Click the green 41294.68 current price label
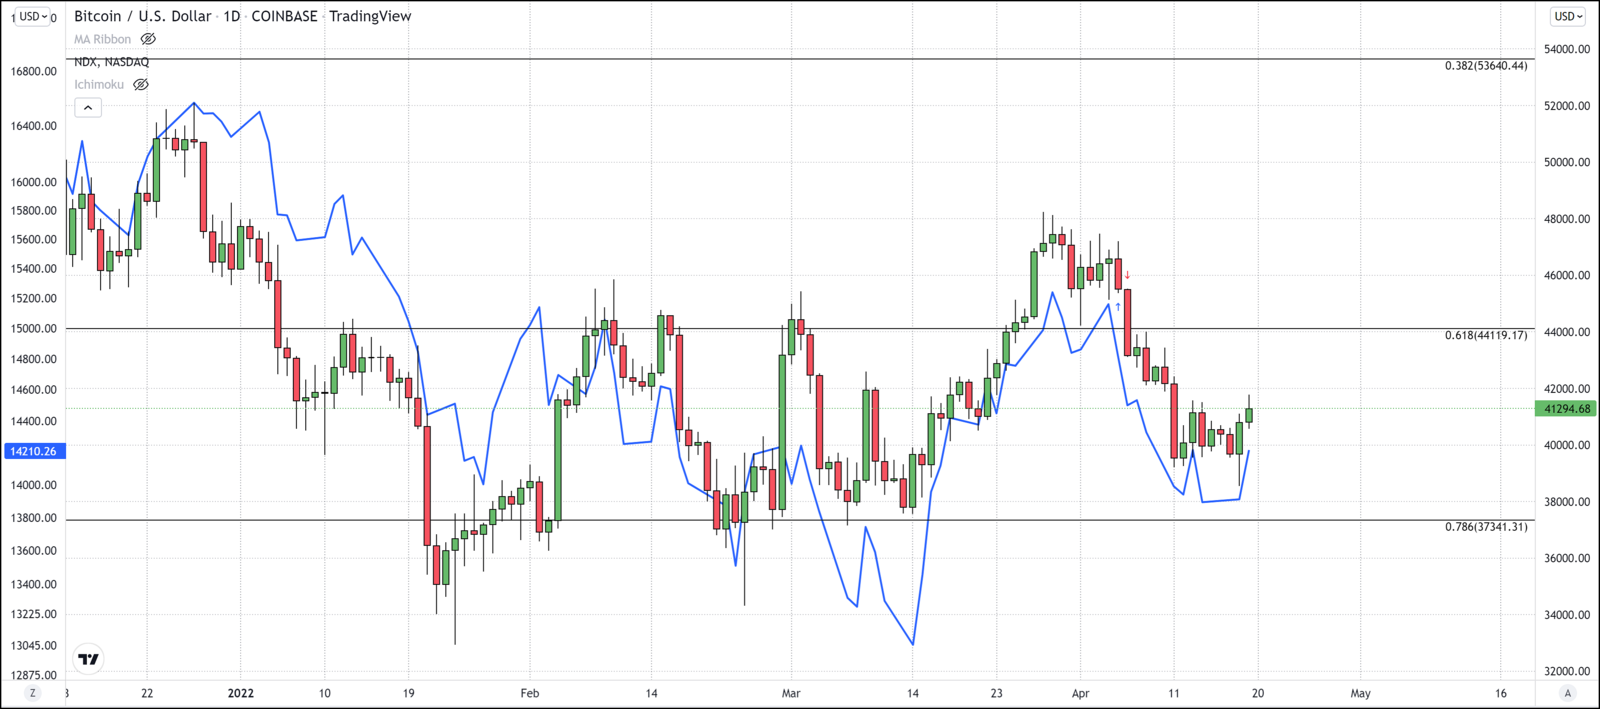 (x=1566, y=408)
